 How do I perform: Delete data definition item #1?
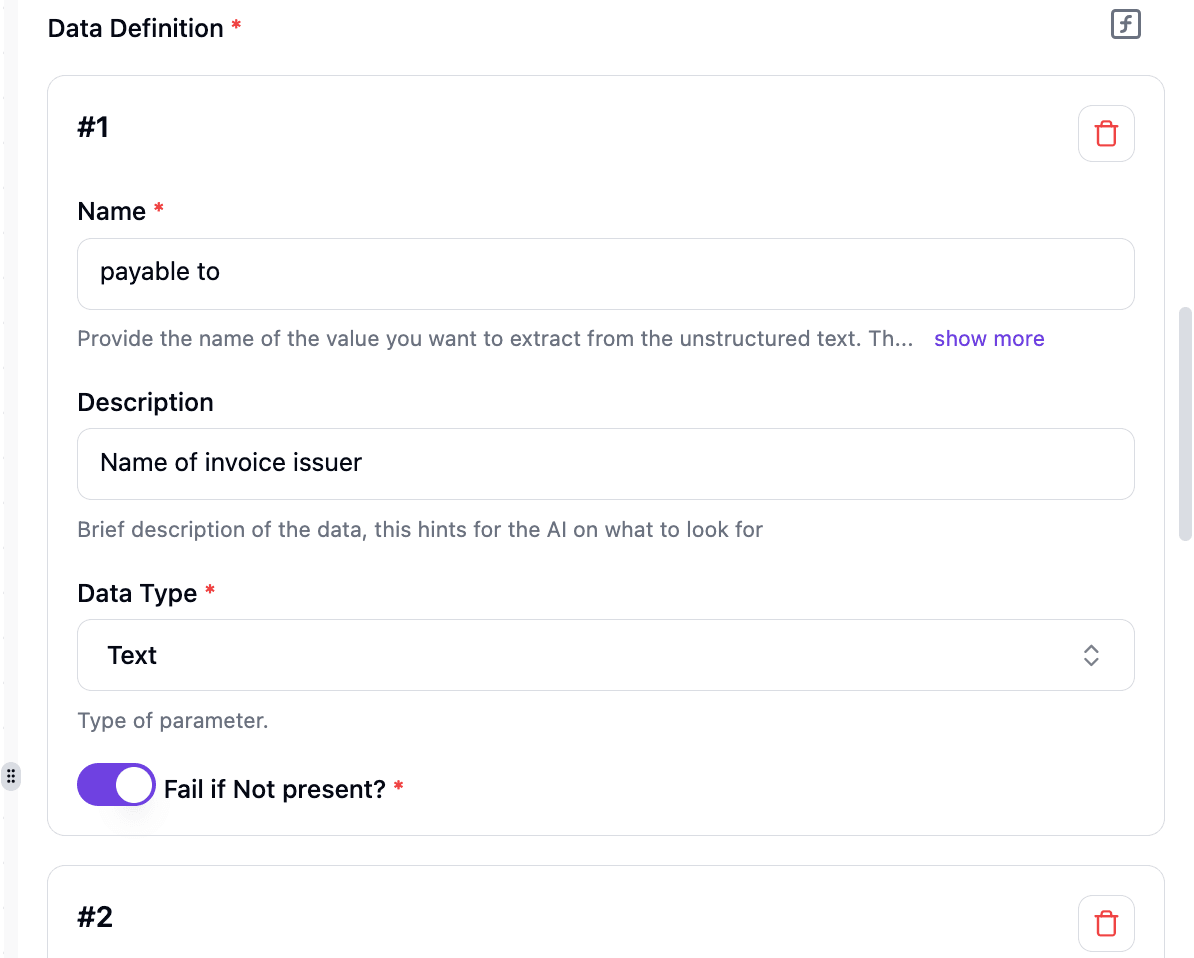[x=1106, y=133]
